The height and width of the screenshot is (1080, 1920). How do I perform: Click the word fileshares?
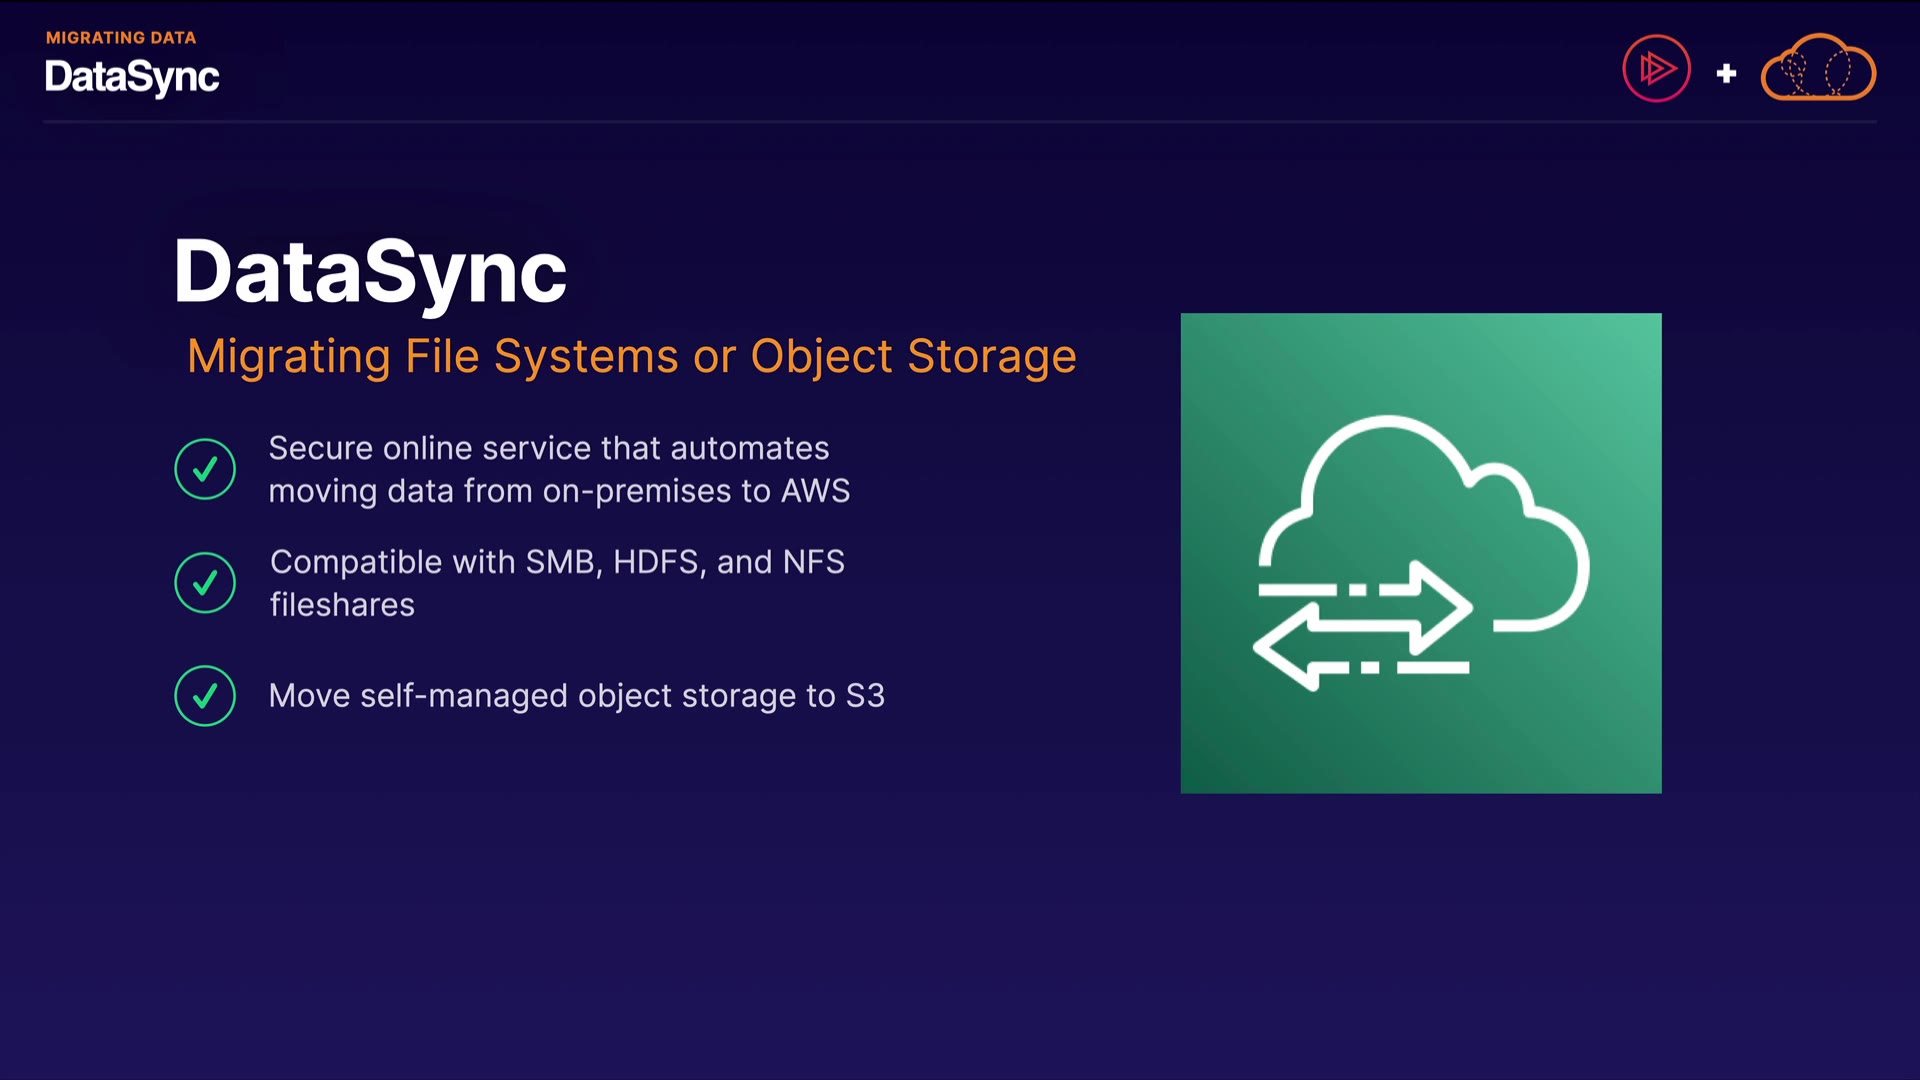coord(342,605)
